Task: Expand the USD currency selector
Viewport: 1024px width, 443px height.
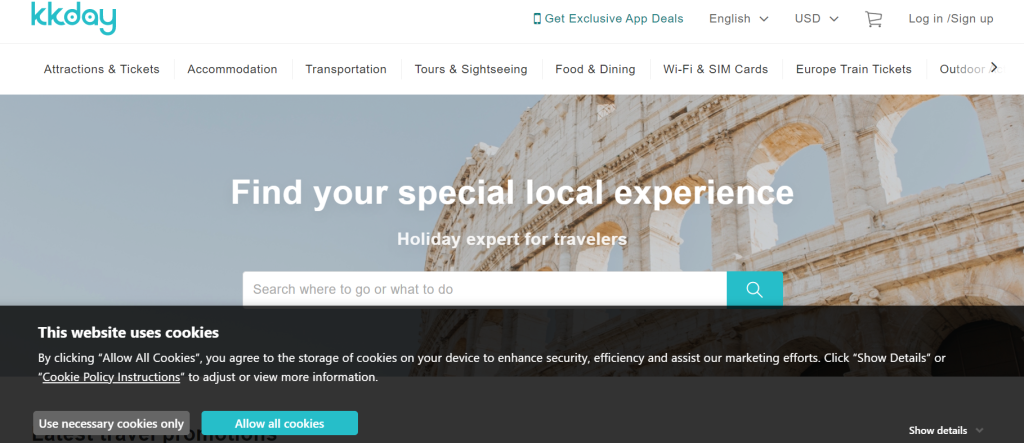Action: click(816, 19)
